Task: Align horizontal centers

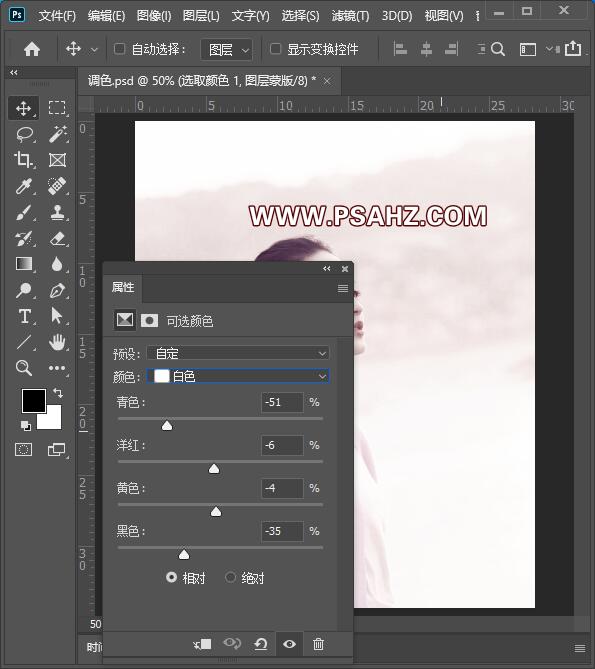Action: pos(426,49)
